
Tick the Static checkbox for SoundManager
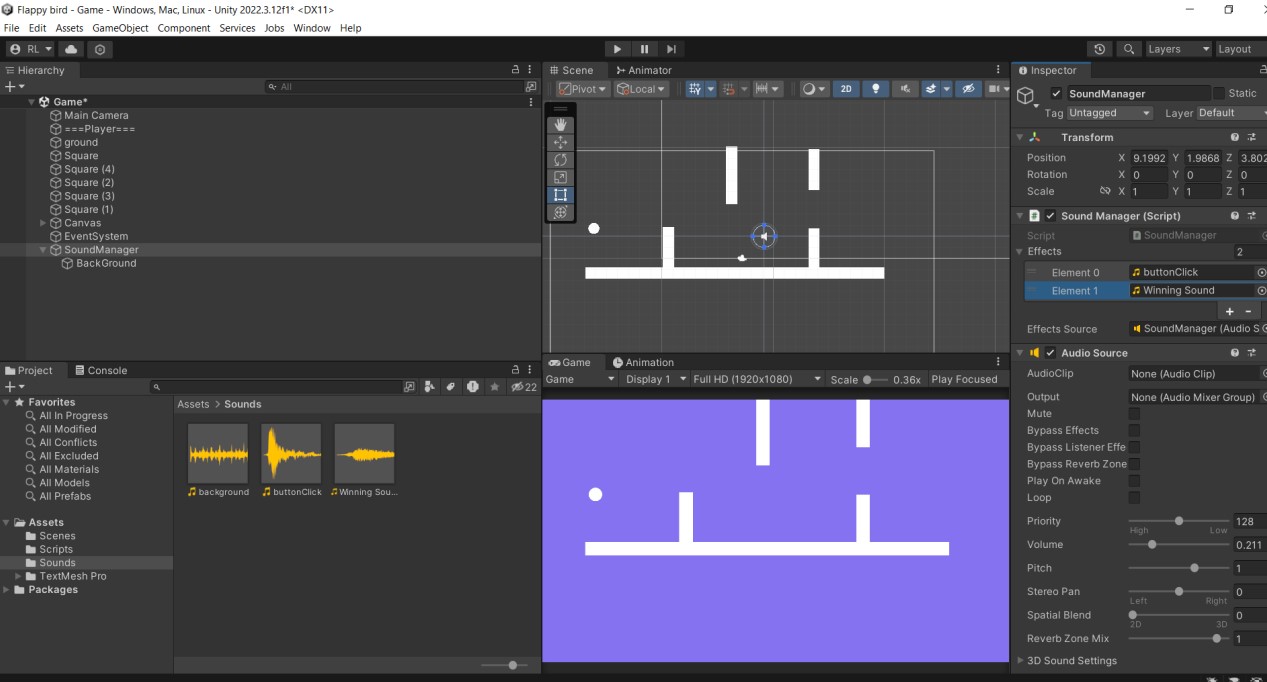tap(1218, 93)
